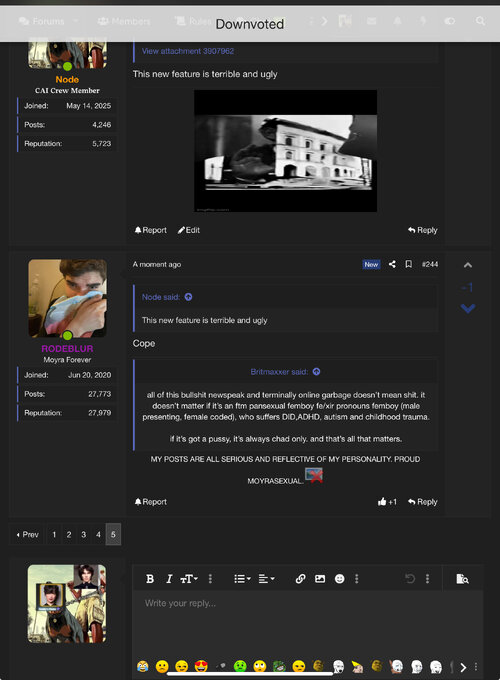
Task: Share post #244 via share icon
Action: pyautogui.click(x=392, y=264)
